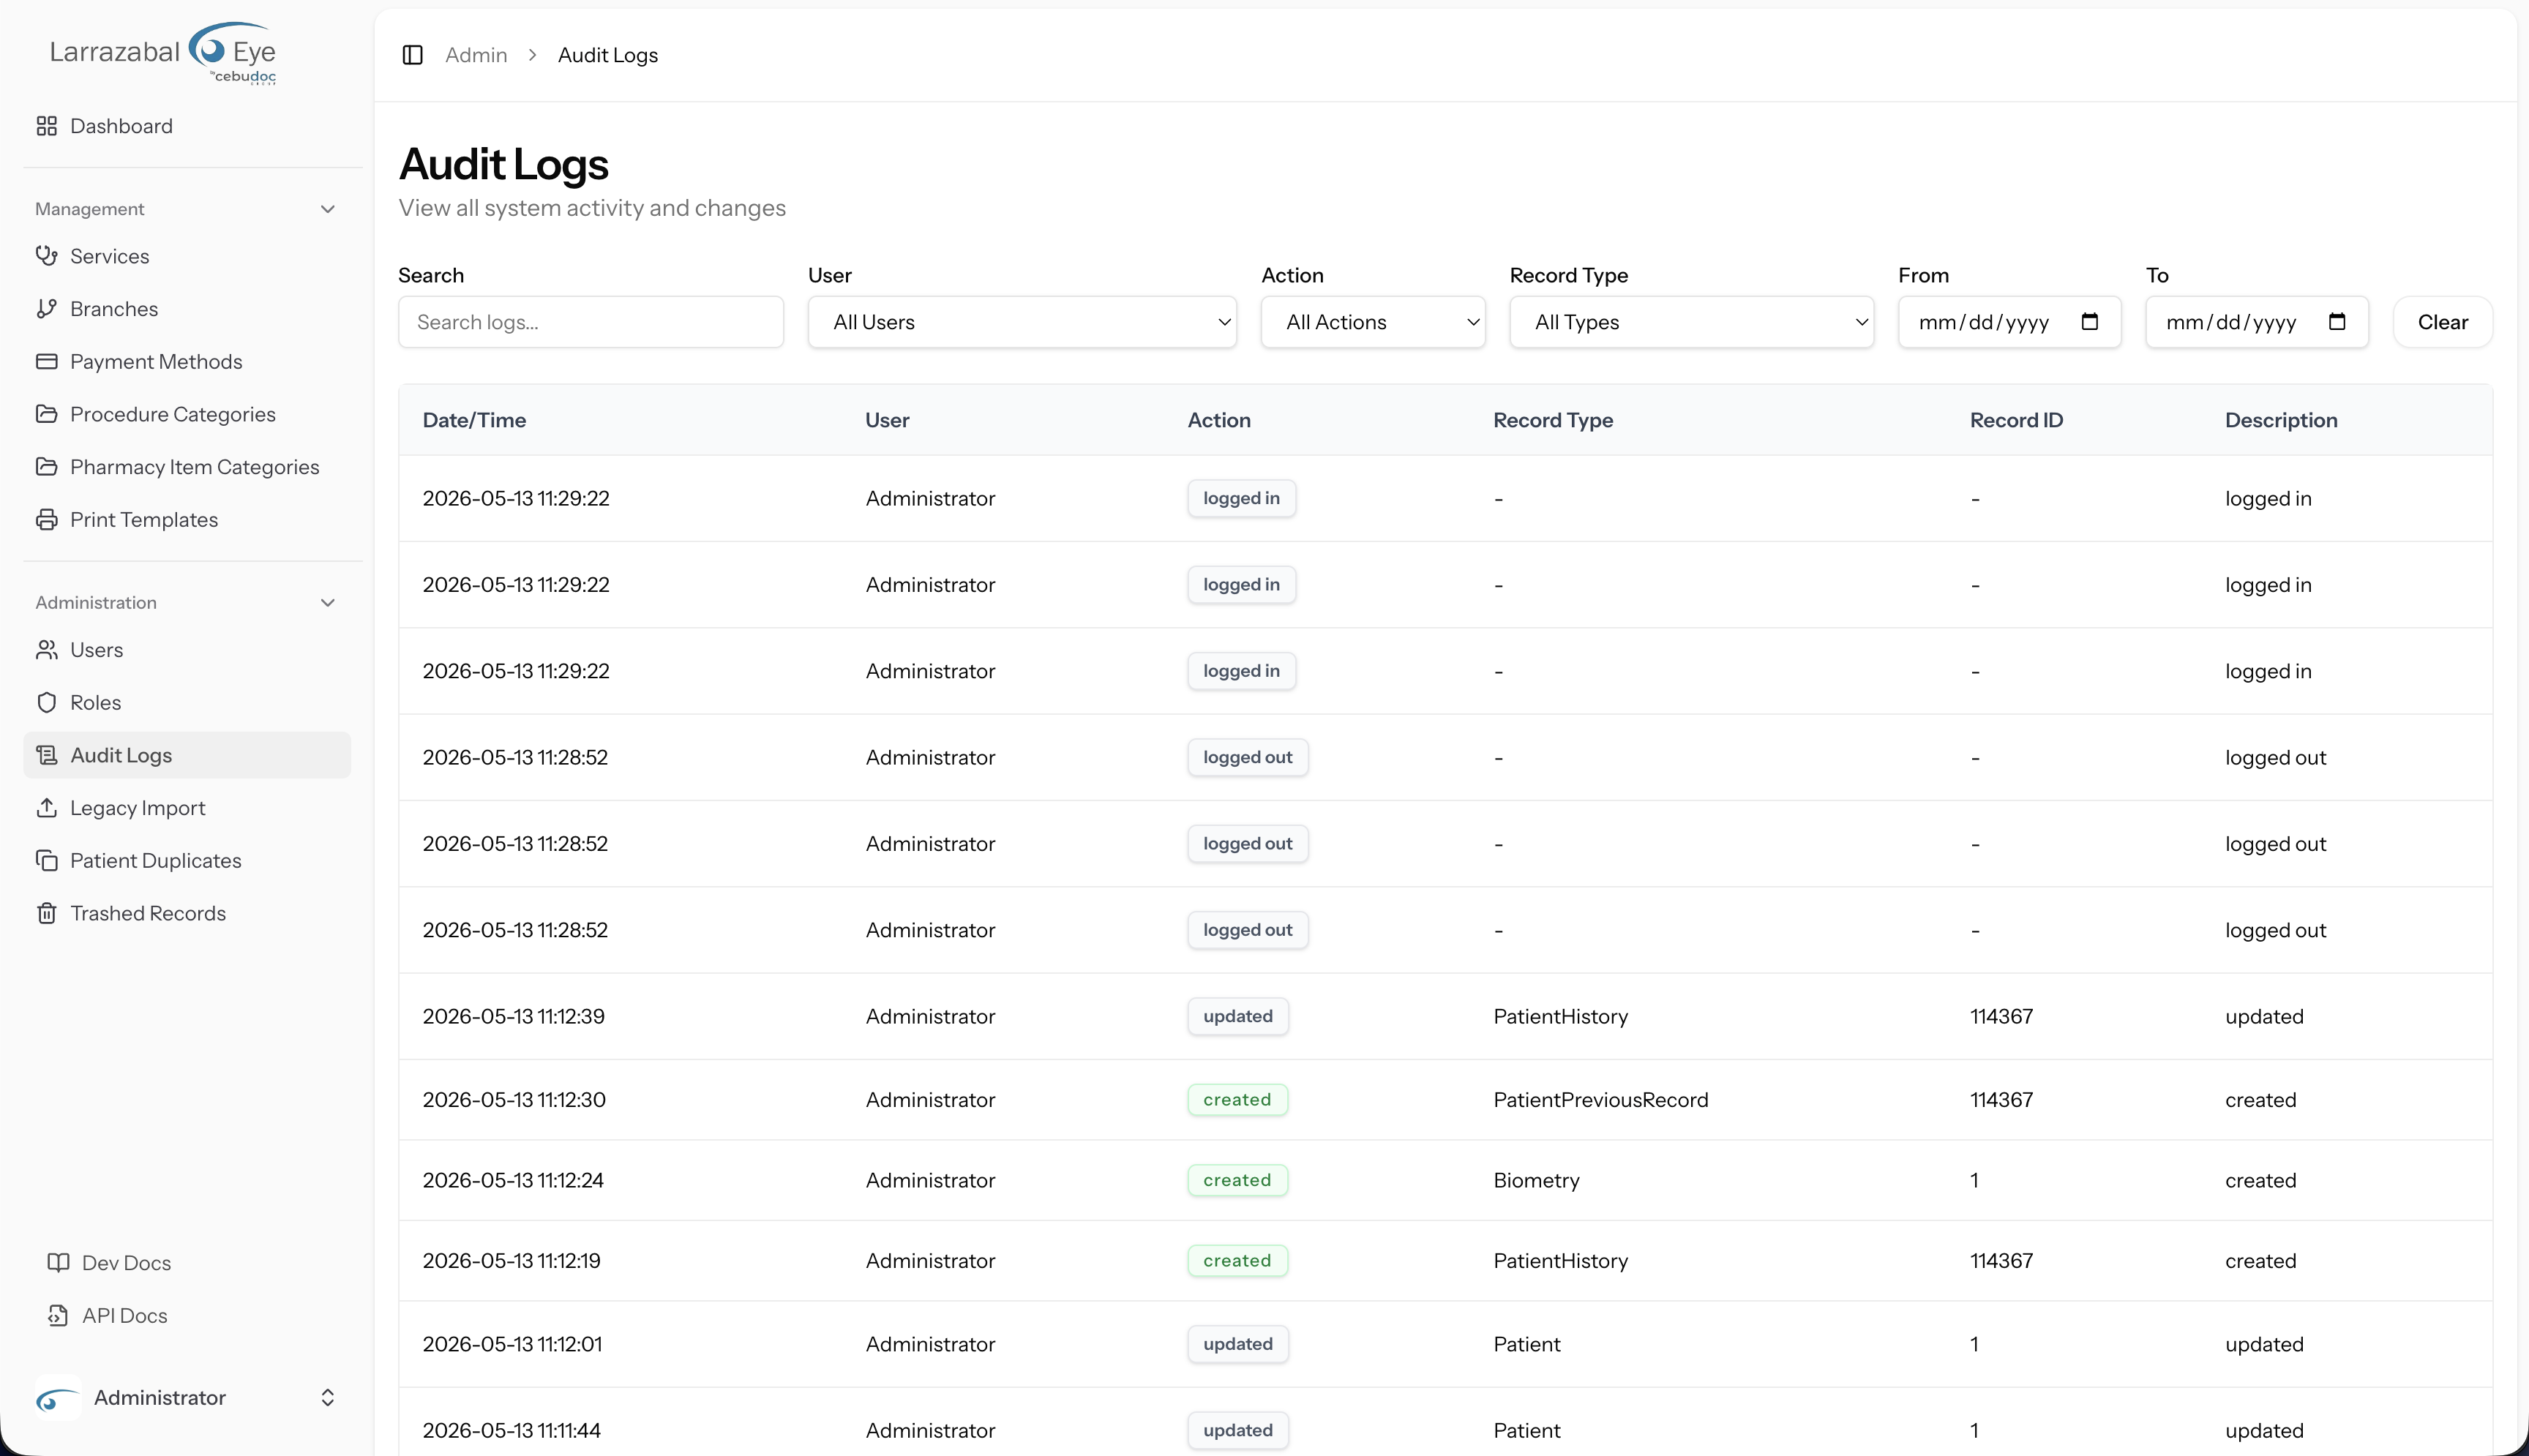The image size is (2529, 1456).
Task: Click the Branches git-branch icon
Action: [46, 309]
